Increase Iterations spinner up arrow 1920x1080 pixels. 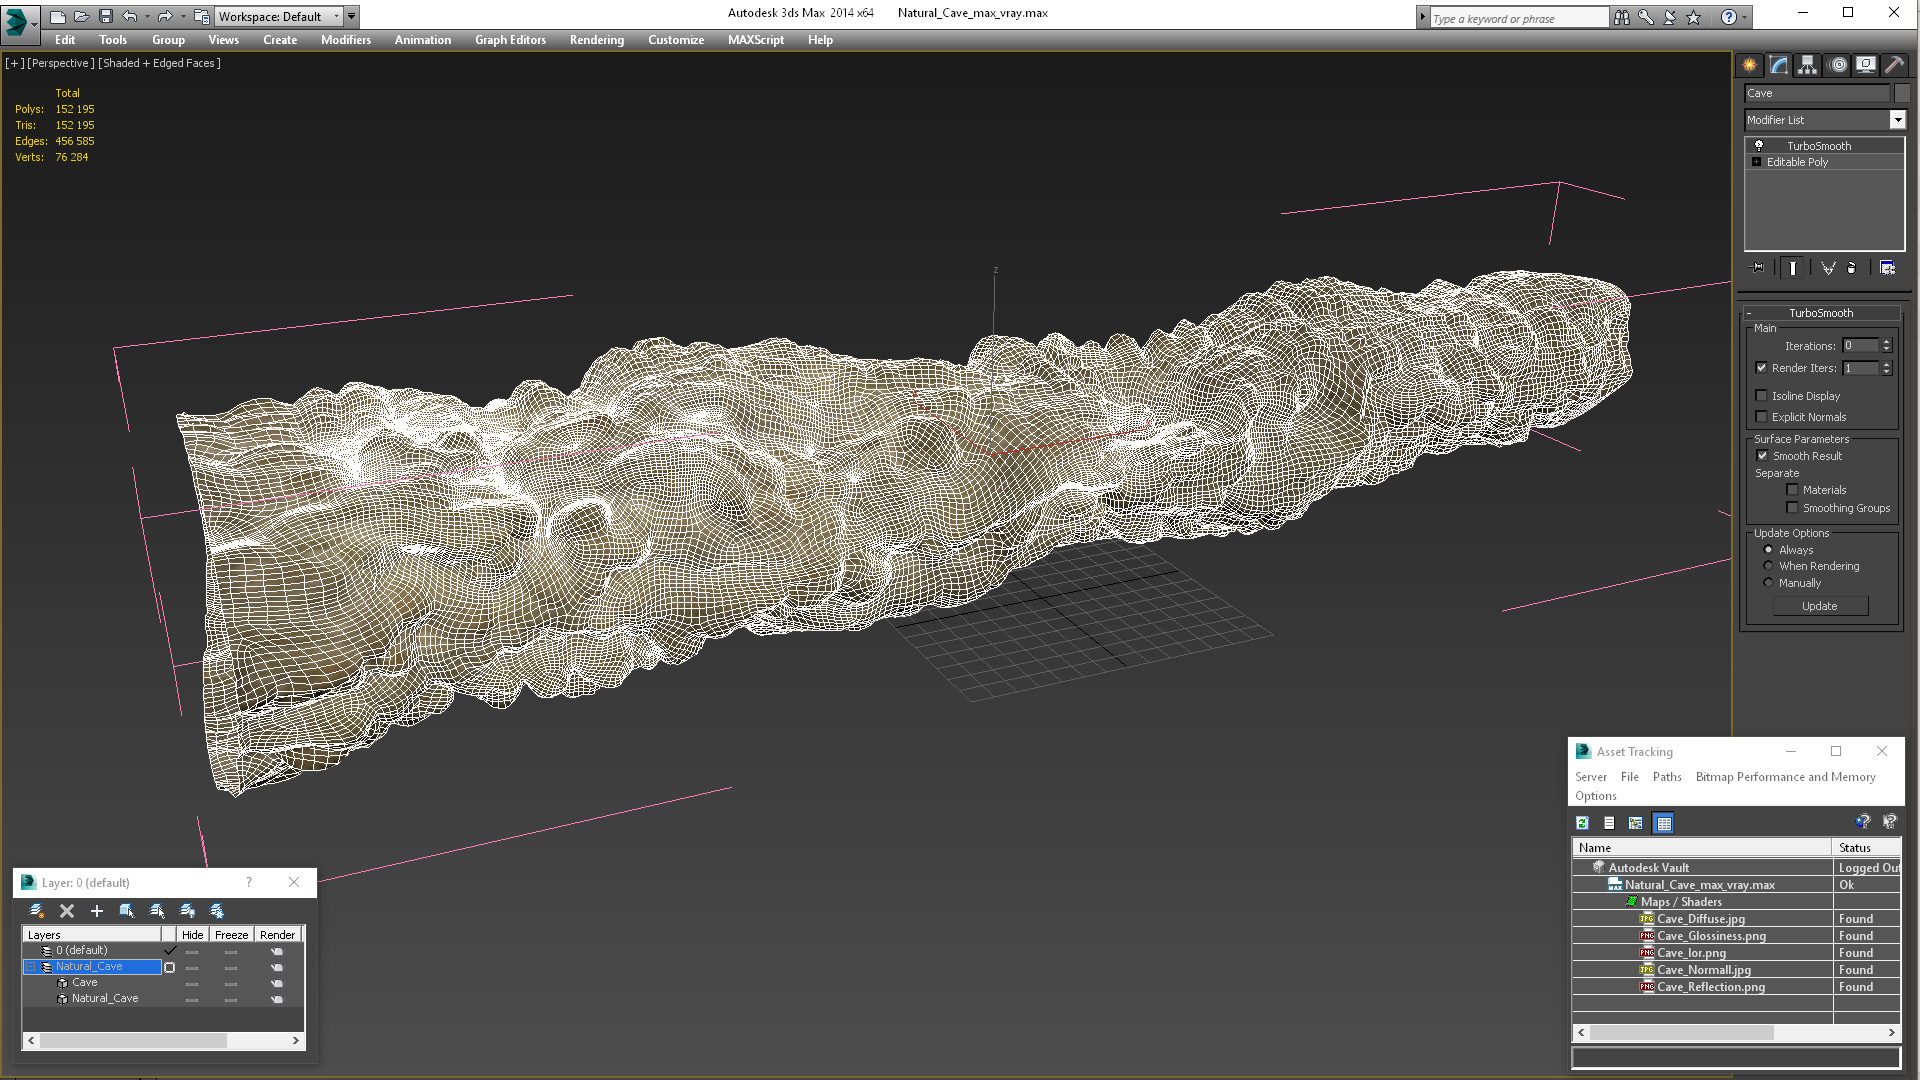[x=1887, y=342]
